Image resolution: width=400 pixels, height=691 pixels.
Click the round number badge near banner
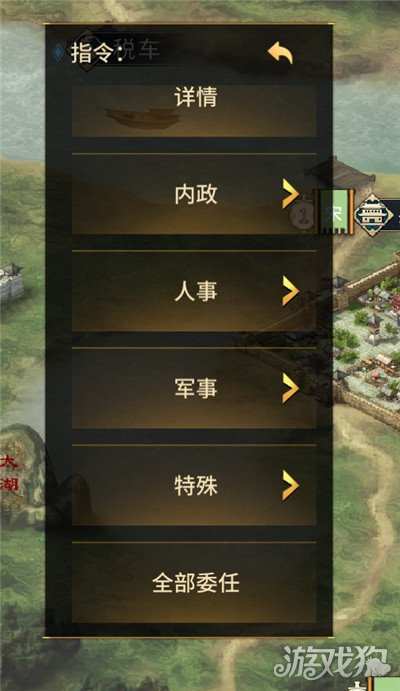coord(303,217)
